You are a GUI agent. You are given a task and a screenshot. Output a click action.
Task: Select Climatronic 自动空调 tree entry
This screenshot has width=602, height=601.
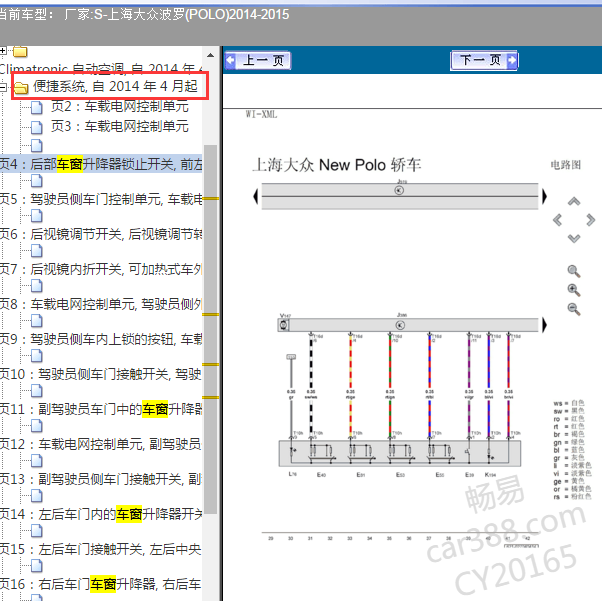(101, 69)
